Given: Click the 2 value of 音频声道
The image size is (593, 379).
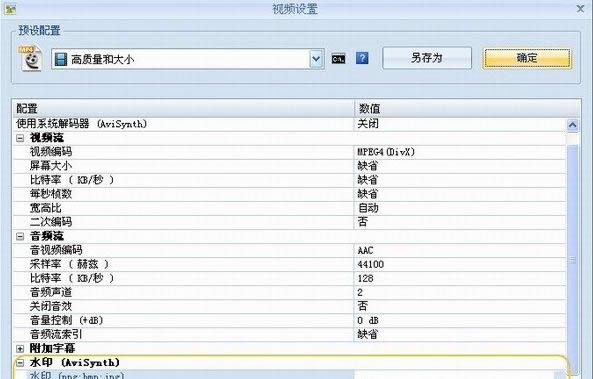Looking at the screenshot, I should 360,292.
